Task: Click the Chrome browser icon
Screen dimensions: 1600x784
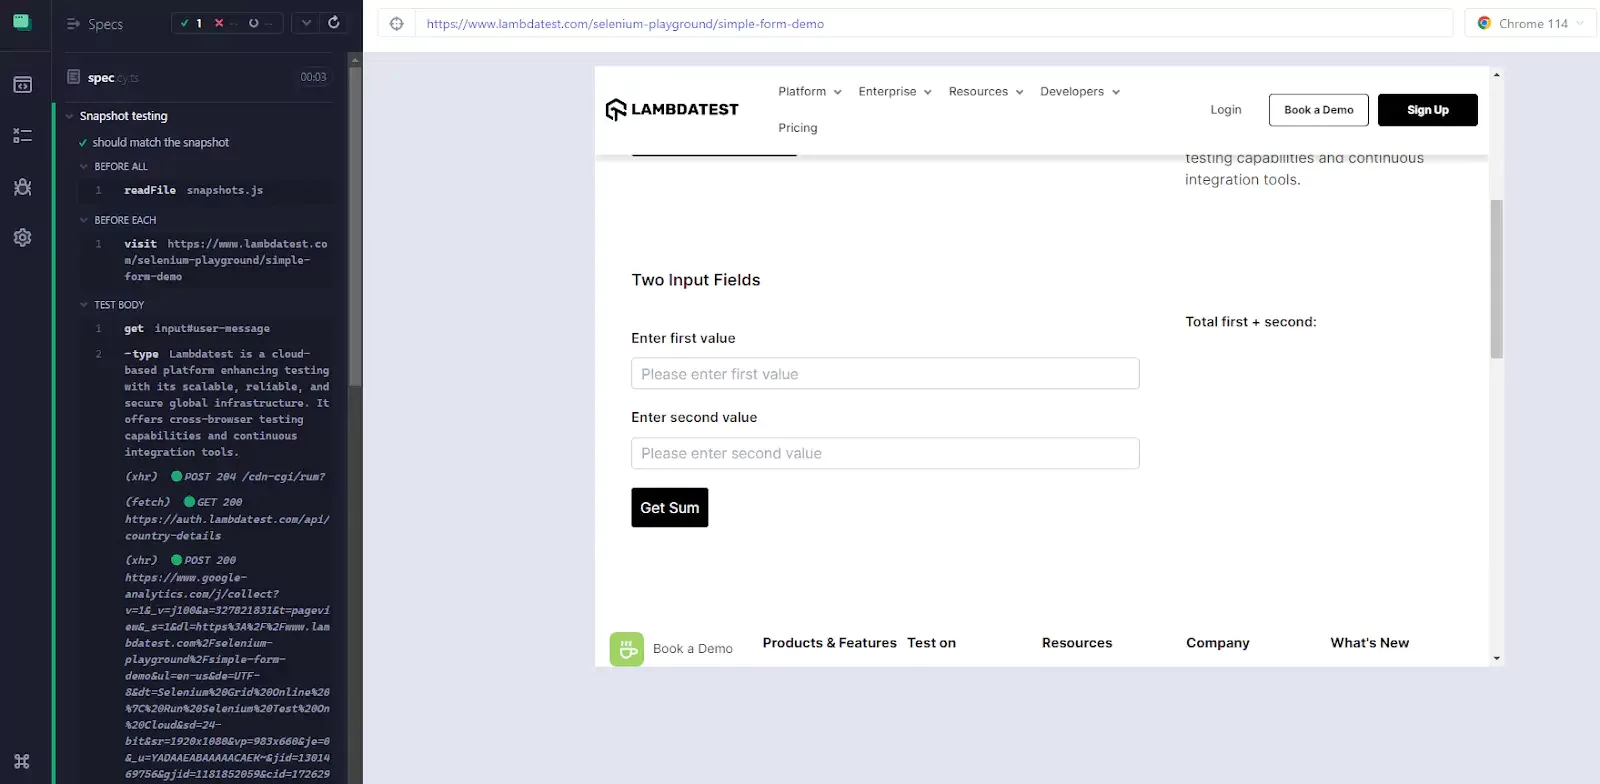Action: [1484, 23]
